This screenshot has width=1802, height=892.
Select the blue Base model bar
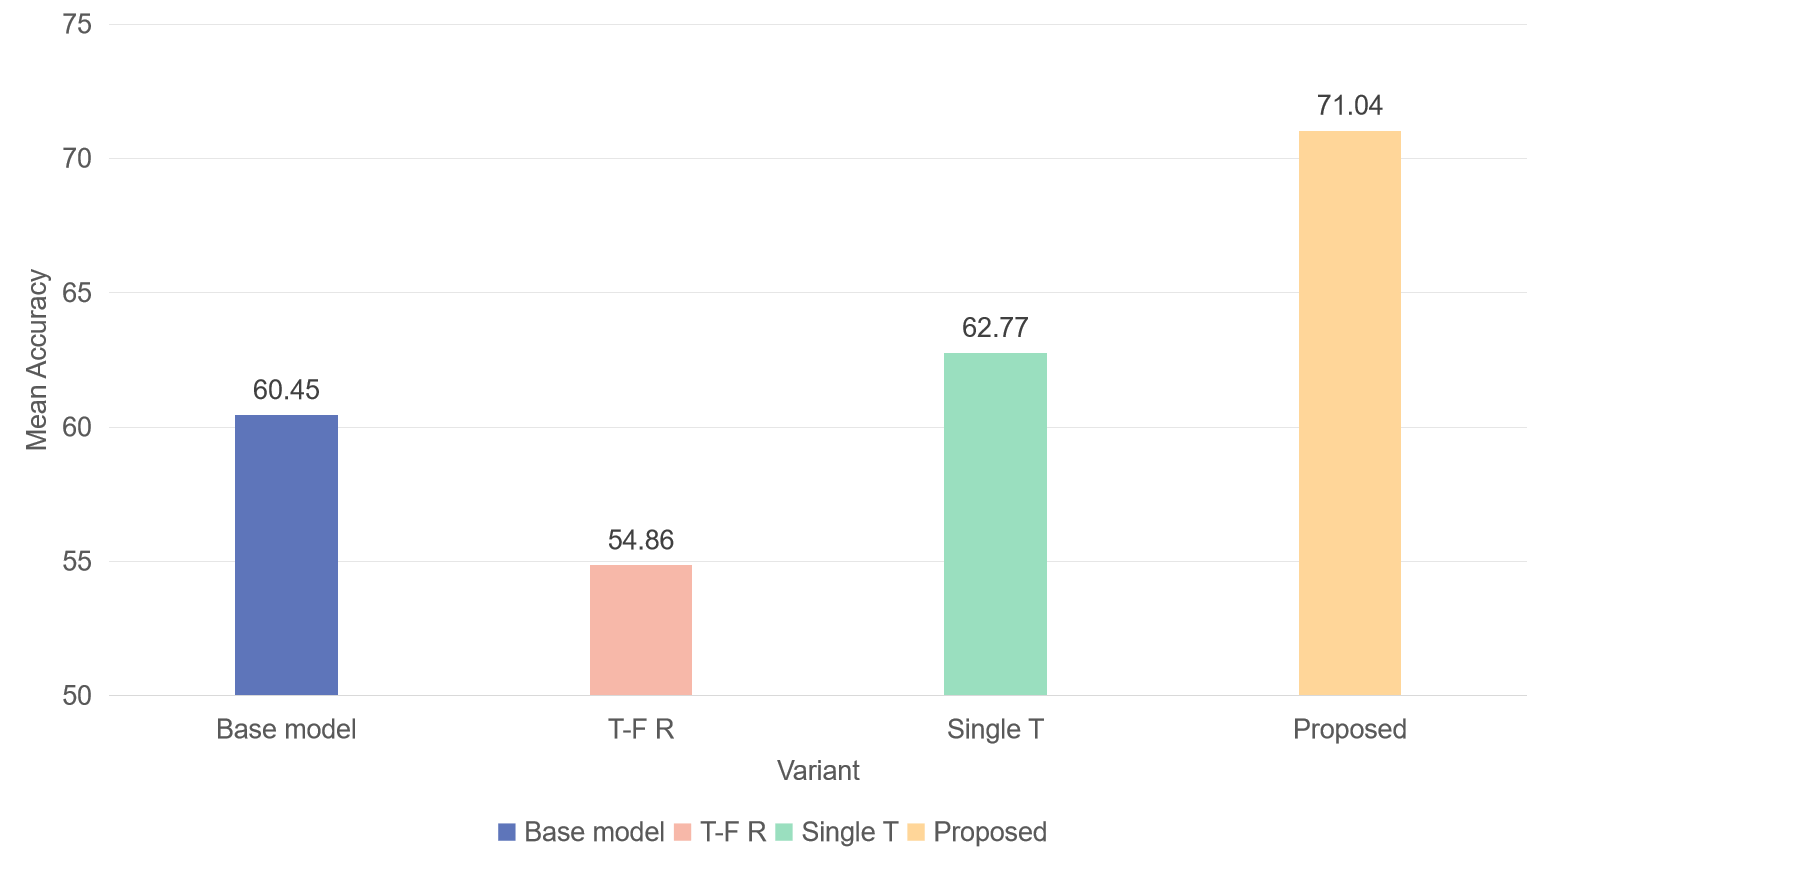click(286, 555)
